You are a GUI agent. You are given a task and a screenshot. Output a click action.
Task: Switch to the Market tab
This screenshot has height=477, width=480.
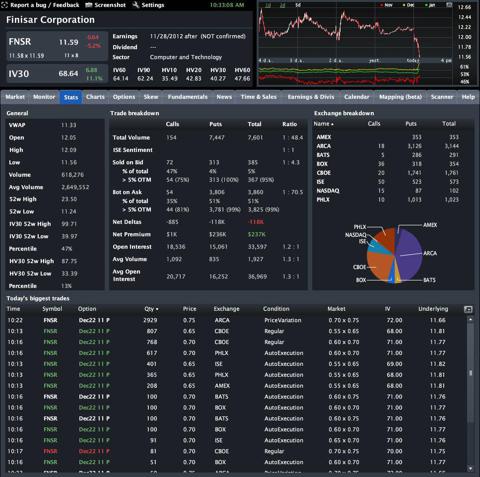pyautogui.click(x=15, y=97)
